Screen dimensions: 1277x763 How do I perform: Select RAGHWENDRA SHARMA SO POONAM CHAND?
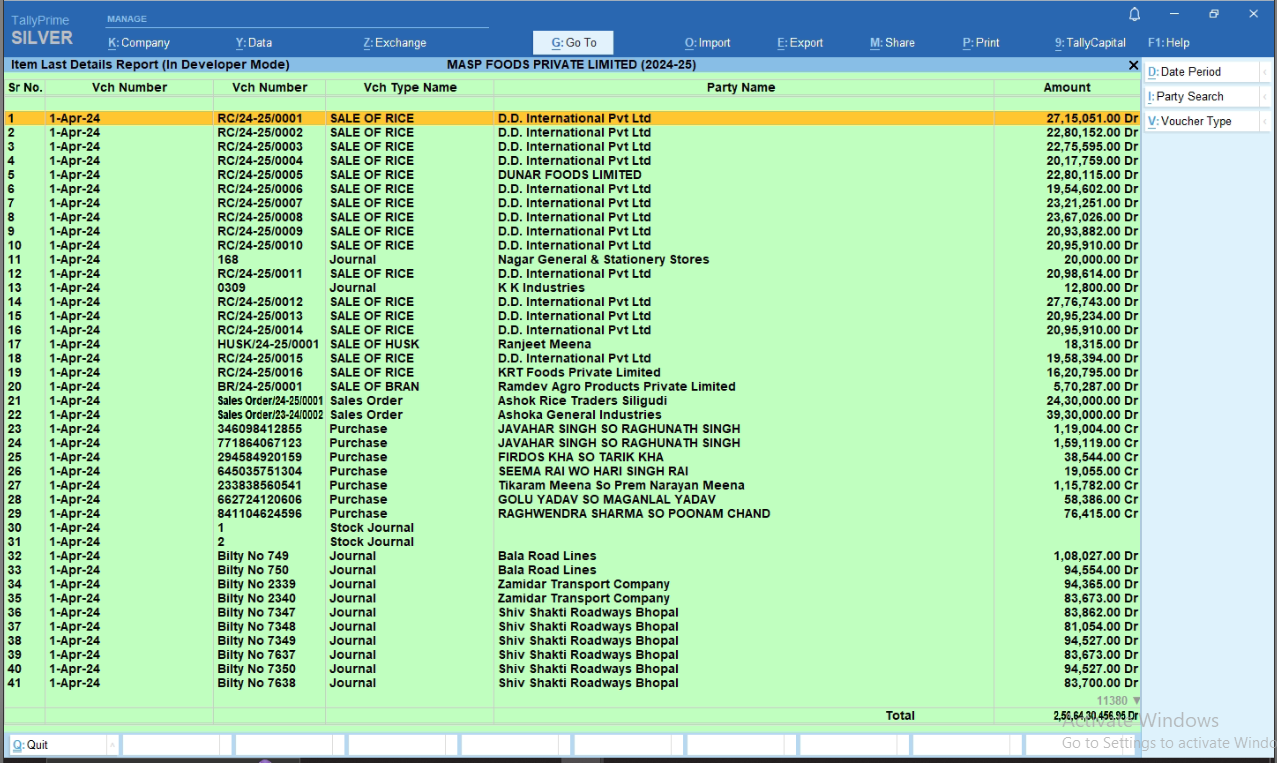[x=634, y=514]
